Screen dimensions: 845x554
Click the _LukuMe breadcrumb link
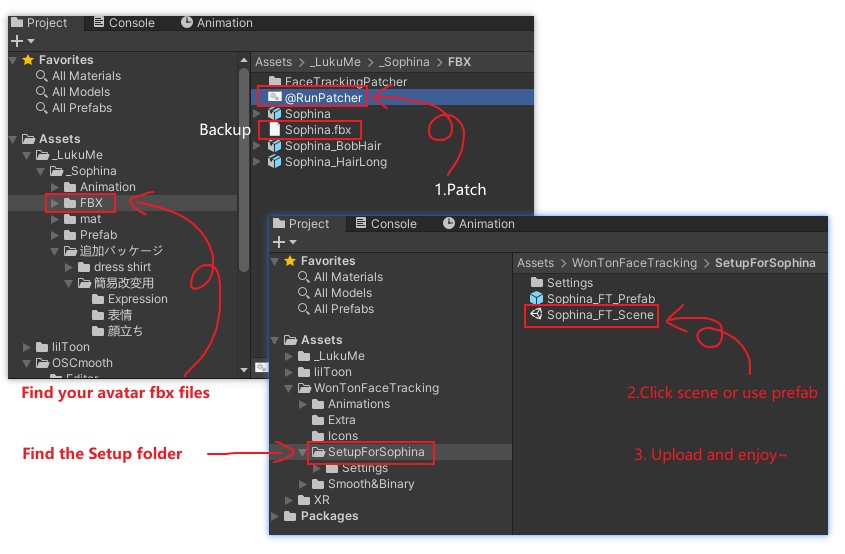335,62
